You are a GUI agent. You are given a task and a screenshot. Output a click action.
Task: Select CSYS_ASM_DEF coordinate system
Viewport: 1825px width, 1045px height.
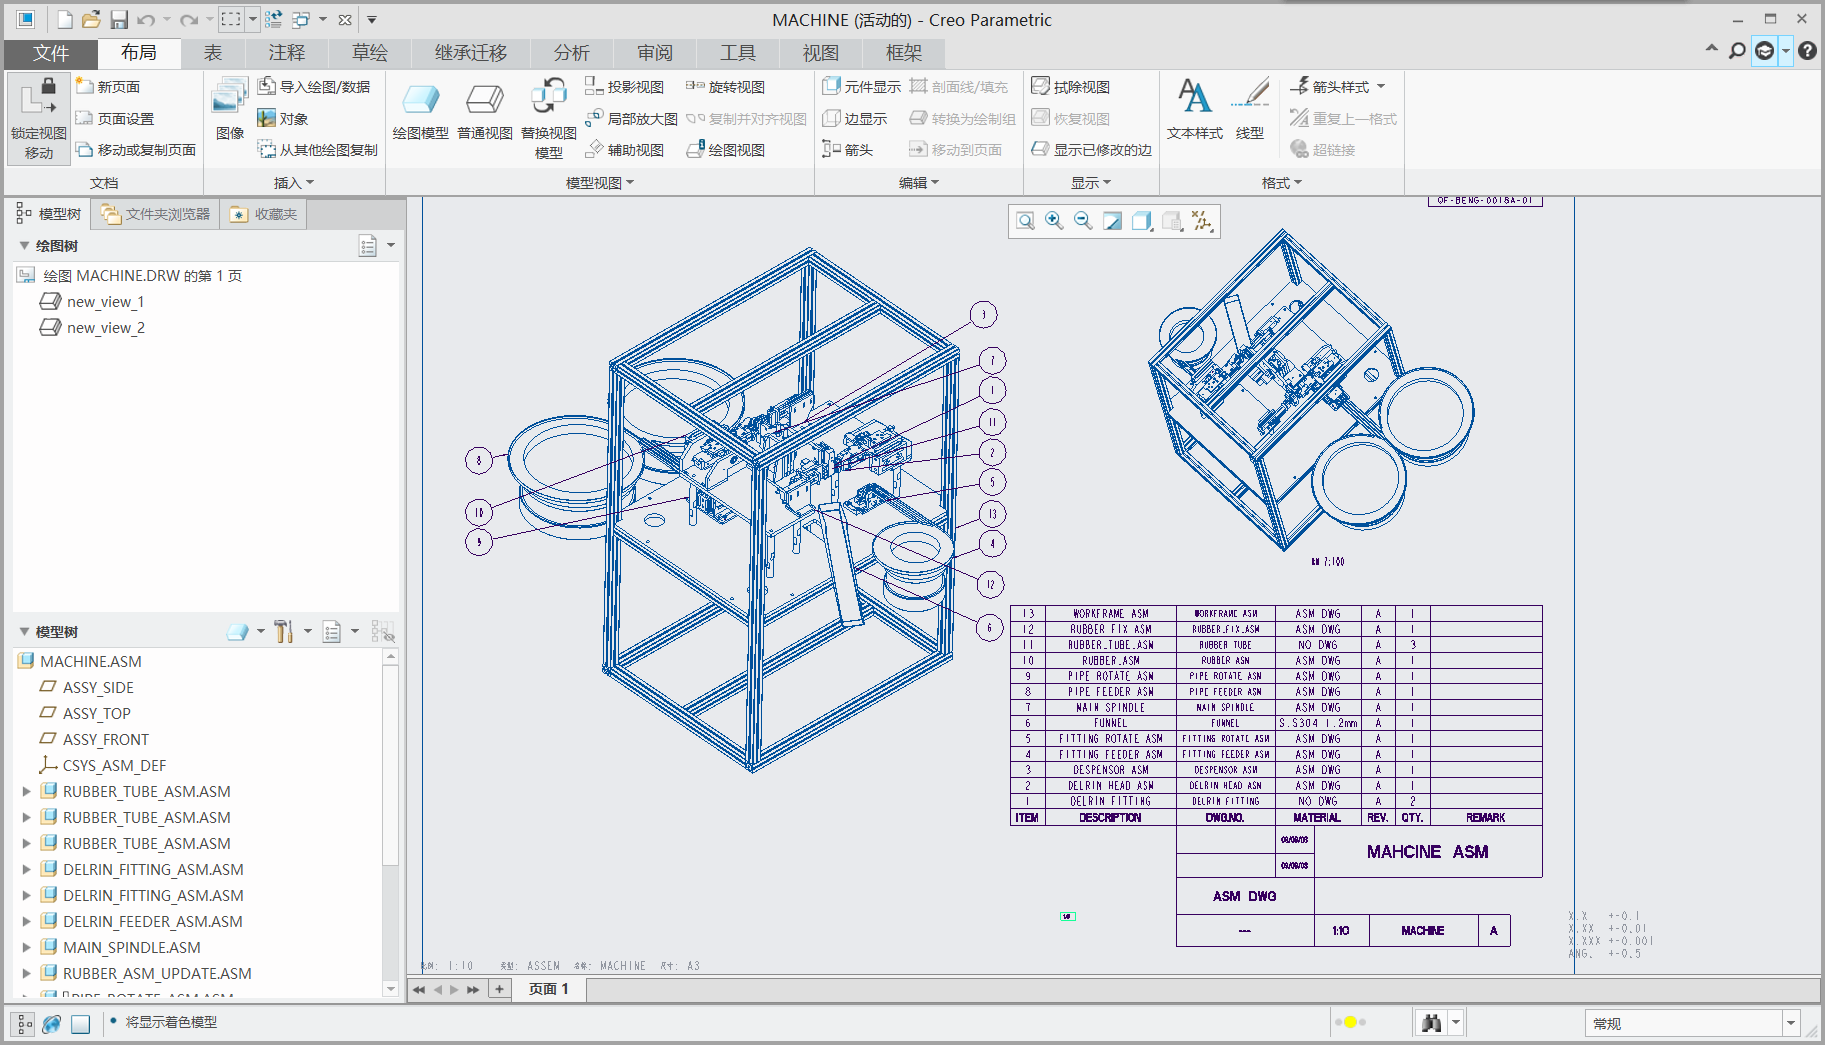click(102, 765)
